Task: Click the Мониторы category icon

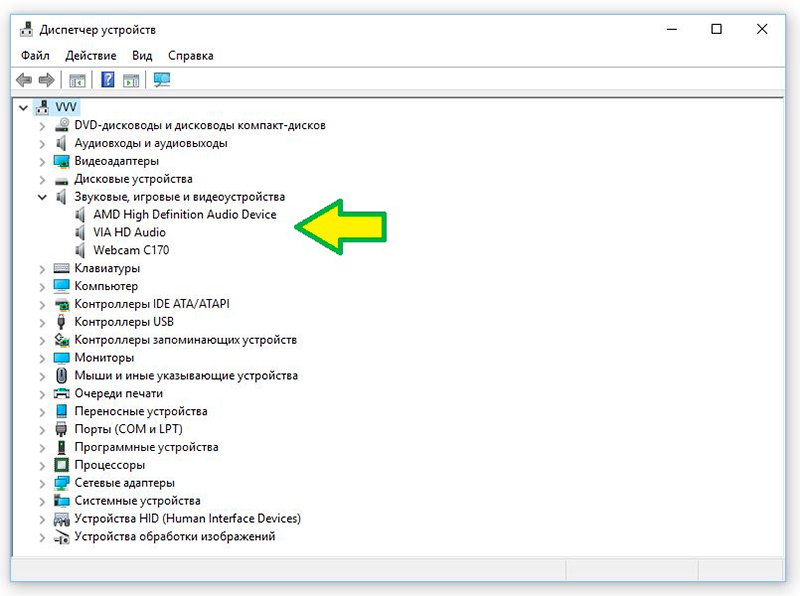Action: [x=62, y=357]
